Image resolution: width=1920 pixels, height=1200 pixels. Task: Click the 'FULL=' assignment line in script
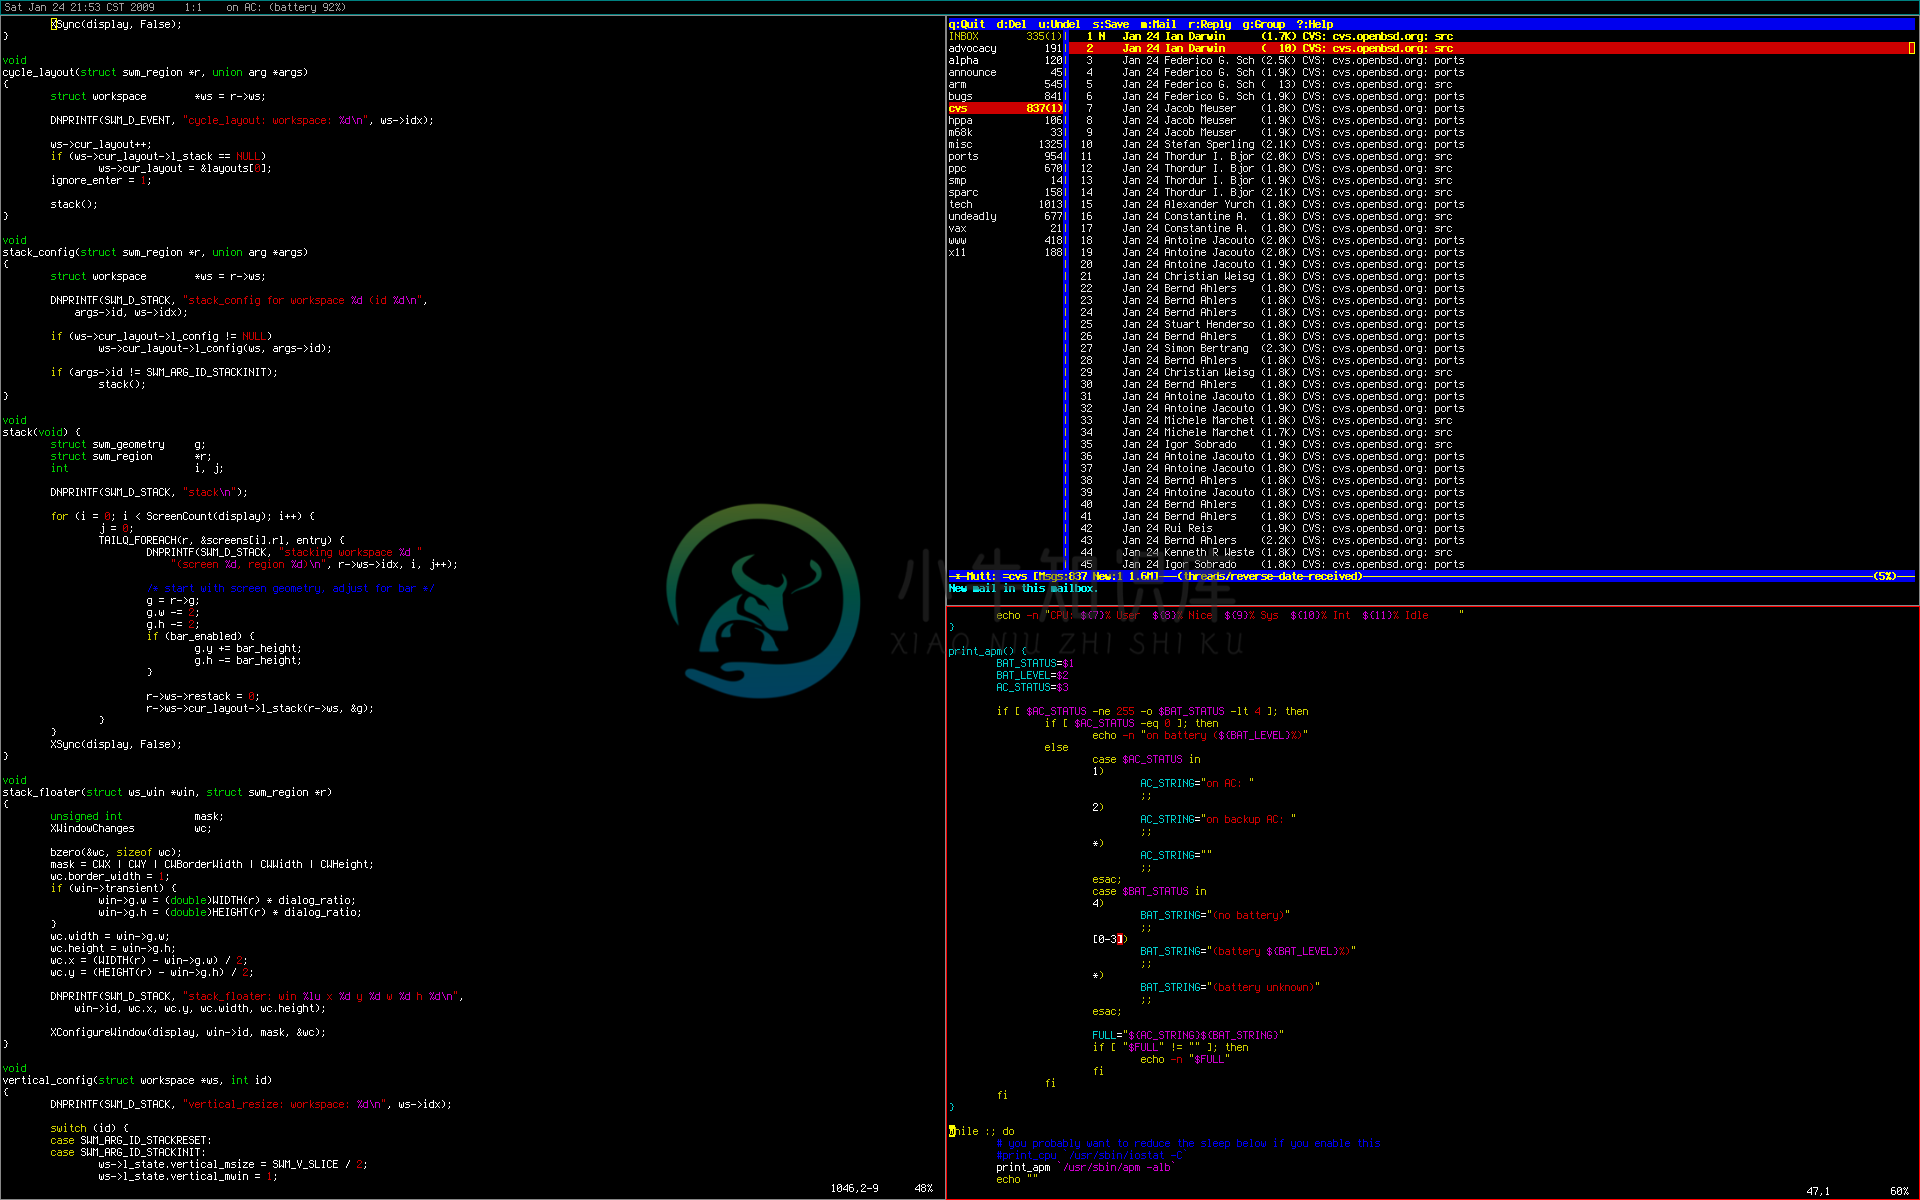(1188, 1035)
